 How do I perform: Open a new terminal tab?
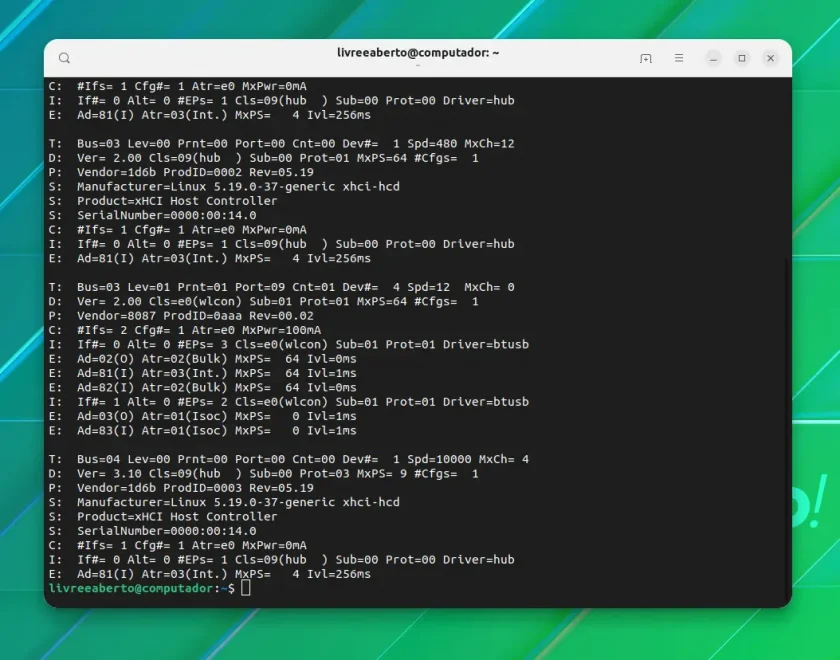point(646,58)
